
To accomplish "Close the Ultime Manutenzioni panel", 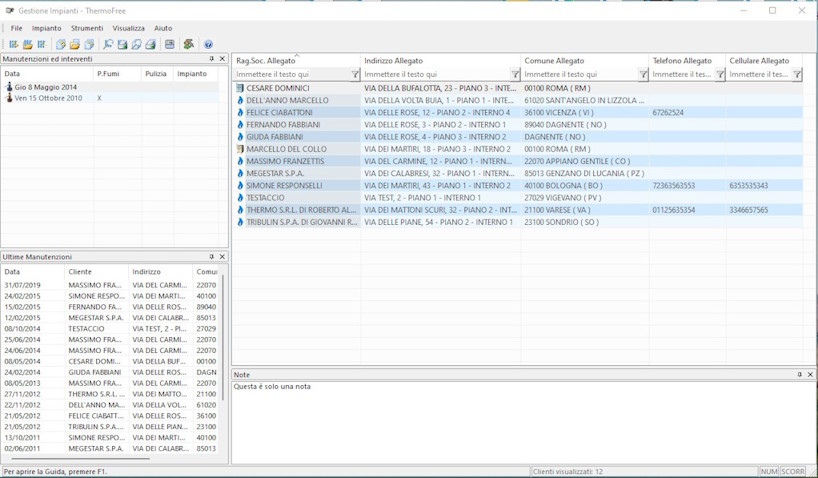I will click(222, 257).
